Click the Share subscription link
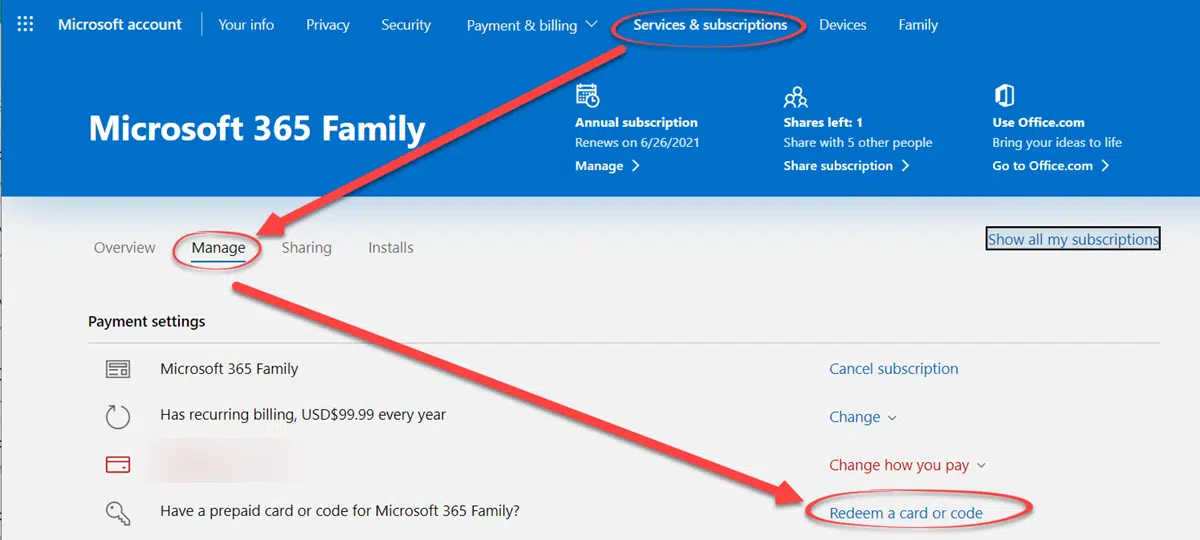The height and width of the screenshot is (540, 1200). pos(846,166)
